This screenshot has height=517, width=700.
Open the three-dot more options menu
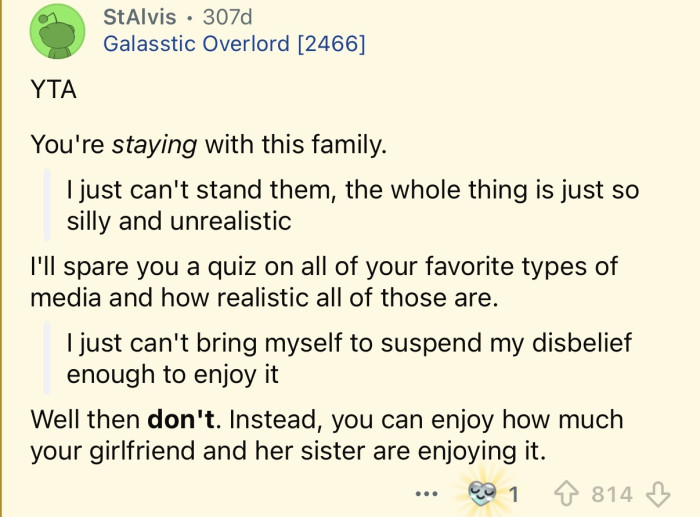click(x=427, y=494)
